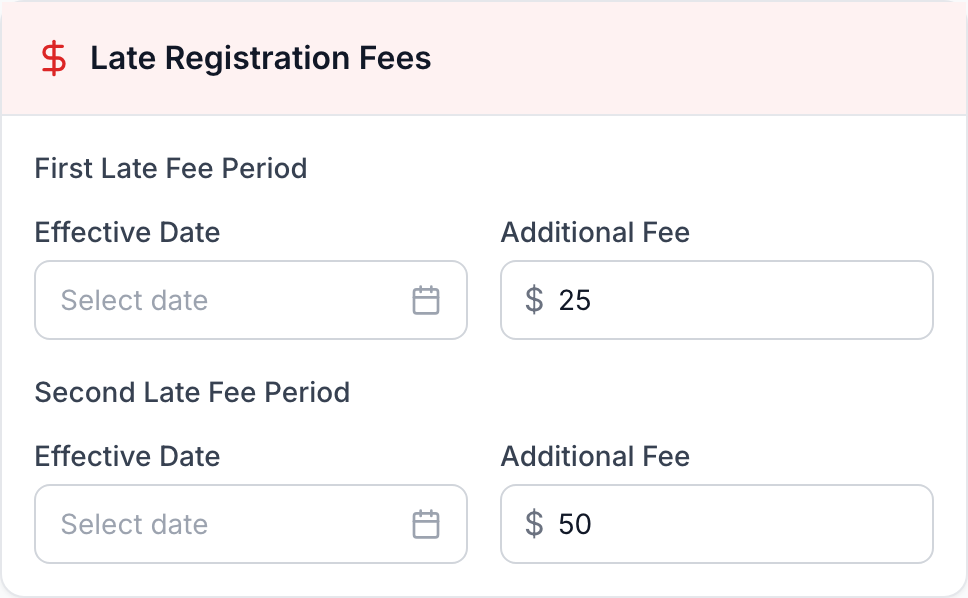Click the "Late Registration Fees" heading
This screenshot has width=968, height=598.
[260, 58]
